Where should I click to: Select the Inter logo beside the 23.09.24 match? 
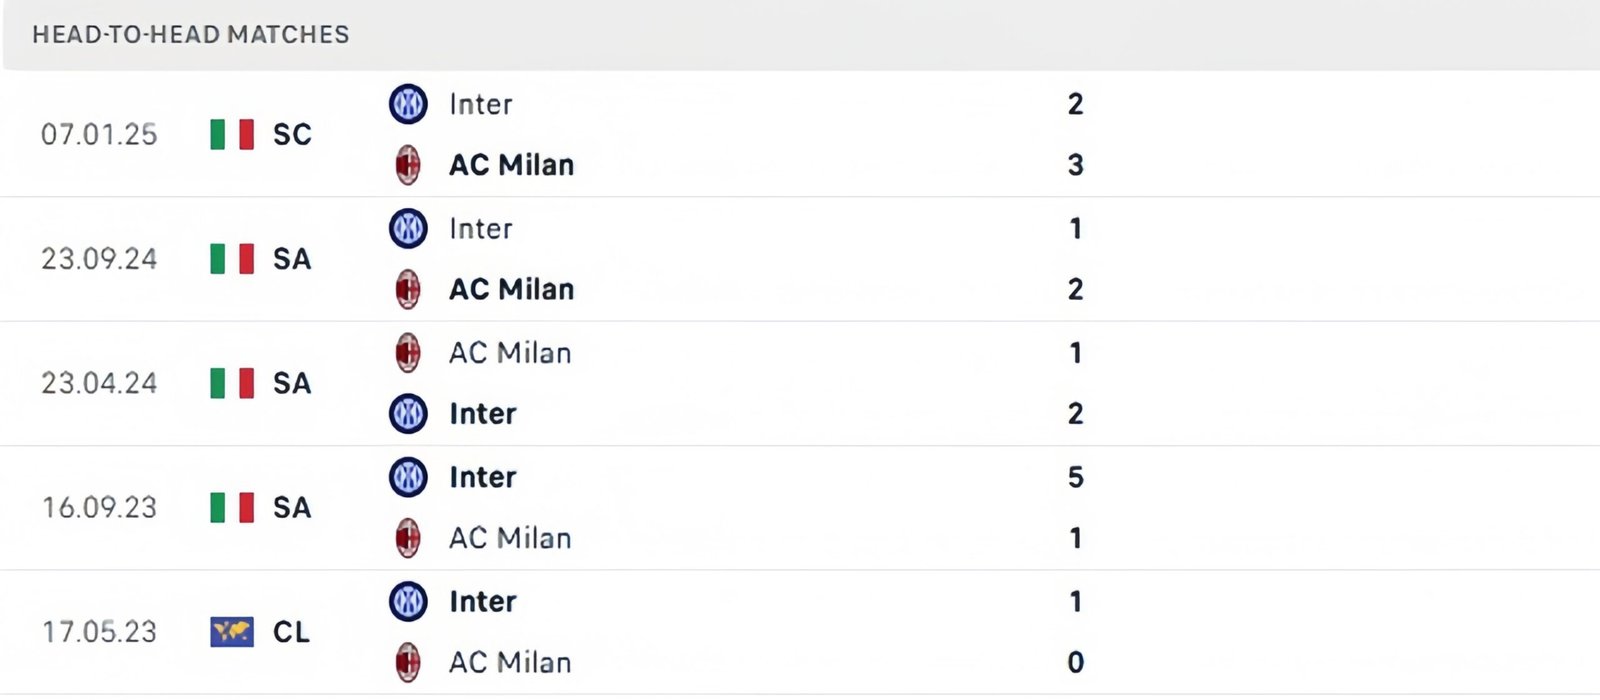pos(408,228)
